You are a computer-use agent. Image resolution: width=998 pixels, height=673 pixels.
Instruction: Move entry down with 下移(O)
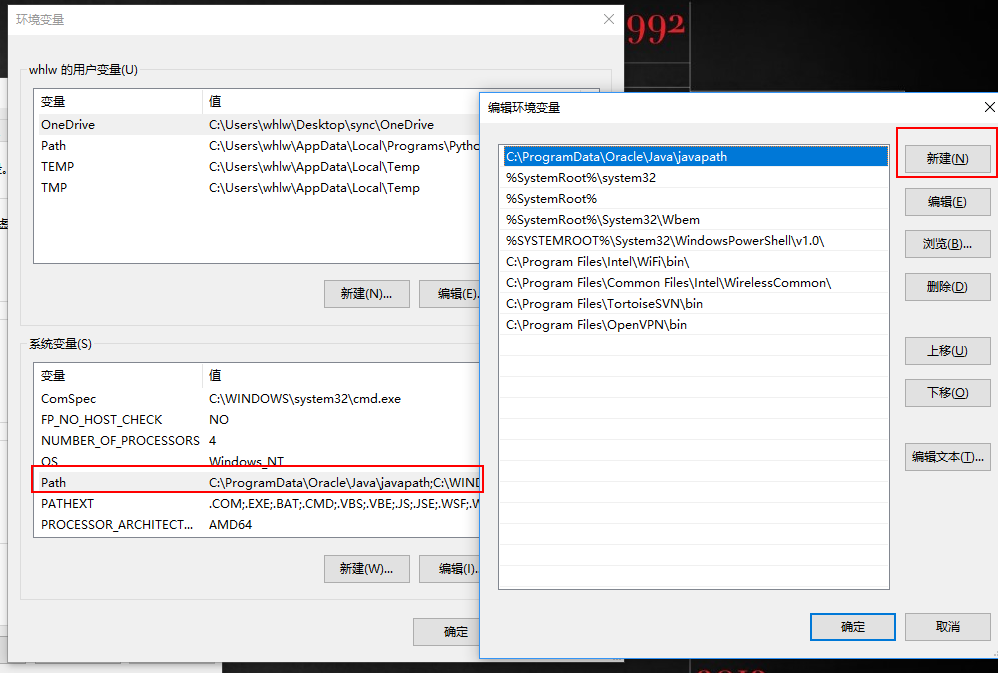click(x=947, y=393)
